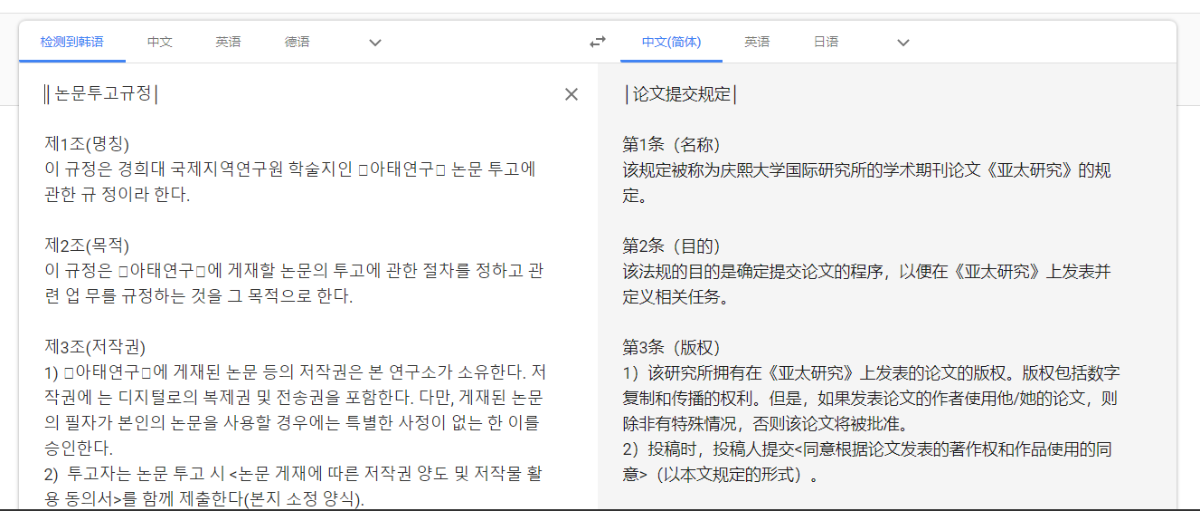
Task: Click translated heading 论文提交规定
Action: [x=680, y=94]
